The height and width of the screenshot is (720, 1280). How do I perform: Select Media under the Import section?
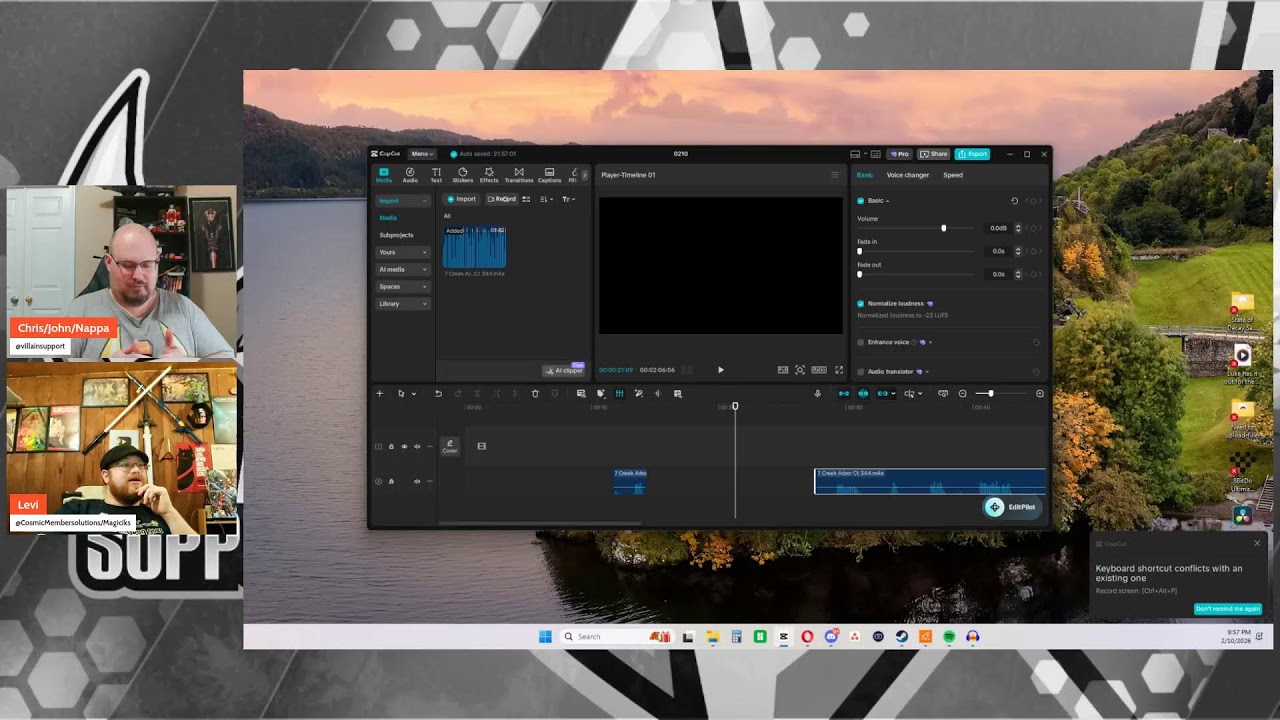[388, 218]
